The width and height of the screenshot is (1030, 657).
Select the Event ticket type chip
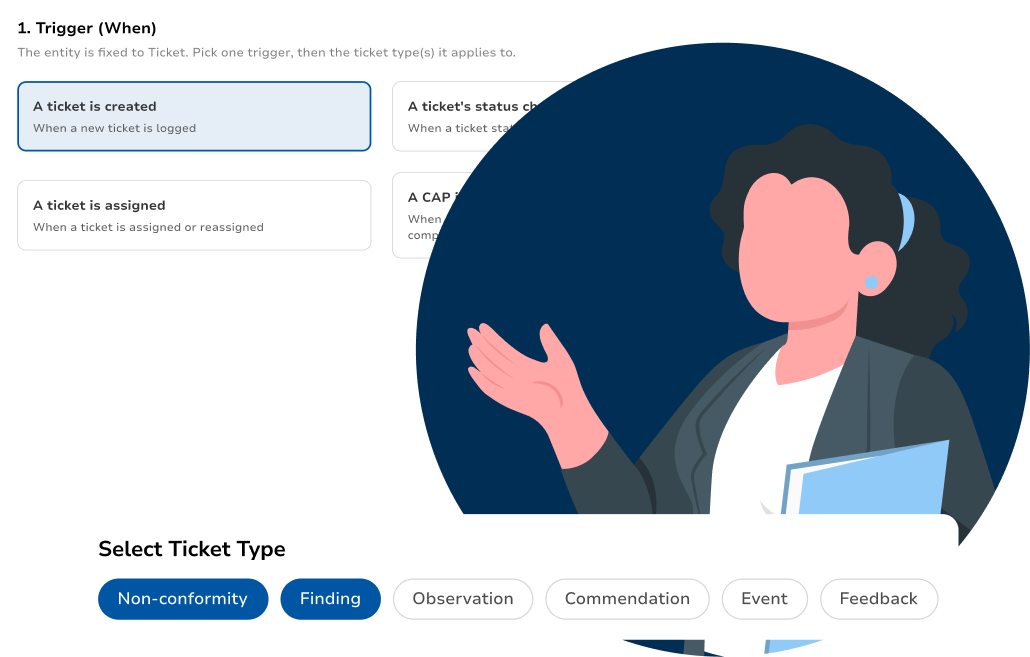point(765,599)
